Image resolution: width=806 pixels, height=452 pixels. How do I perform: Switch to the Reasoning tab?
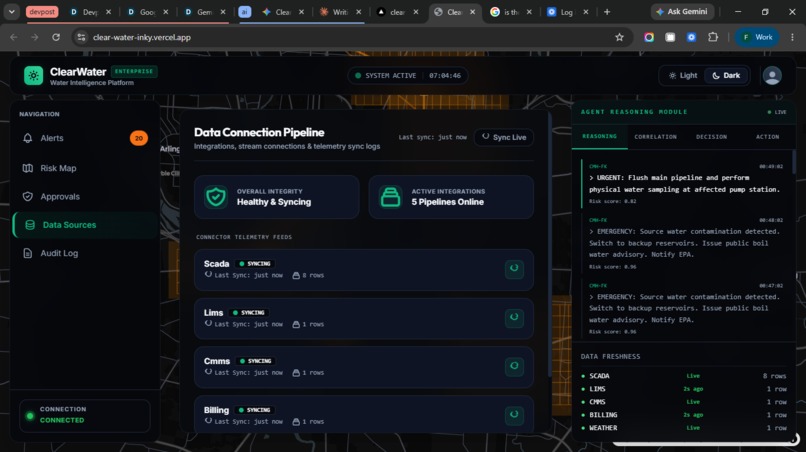coord(599,137)
